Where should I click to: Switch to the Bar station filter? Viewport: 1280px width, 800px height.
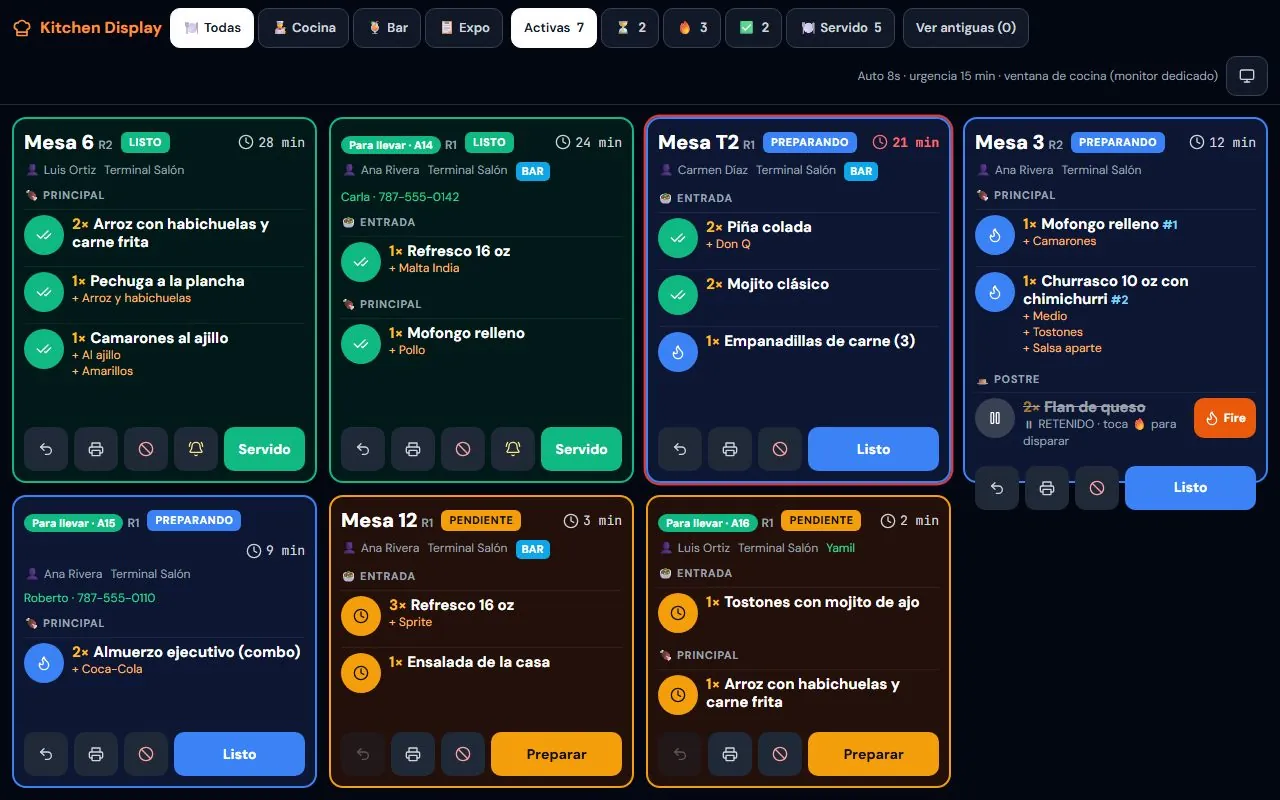click(x=387, y=28)
